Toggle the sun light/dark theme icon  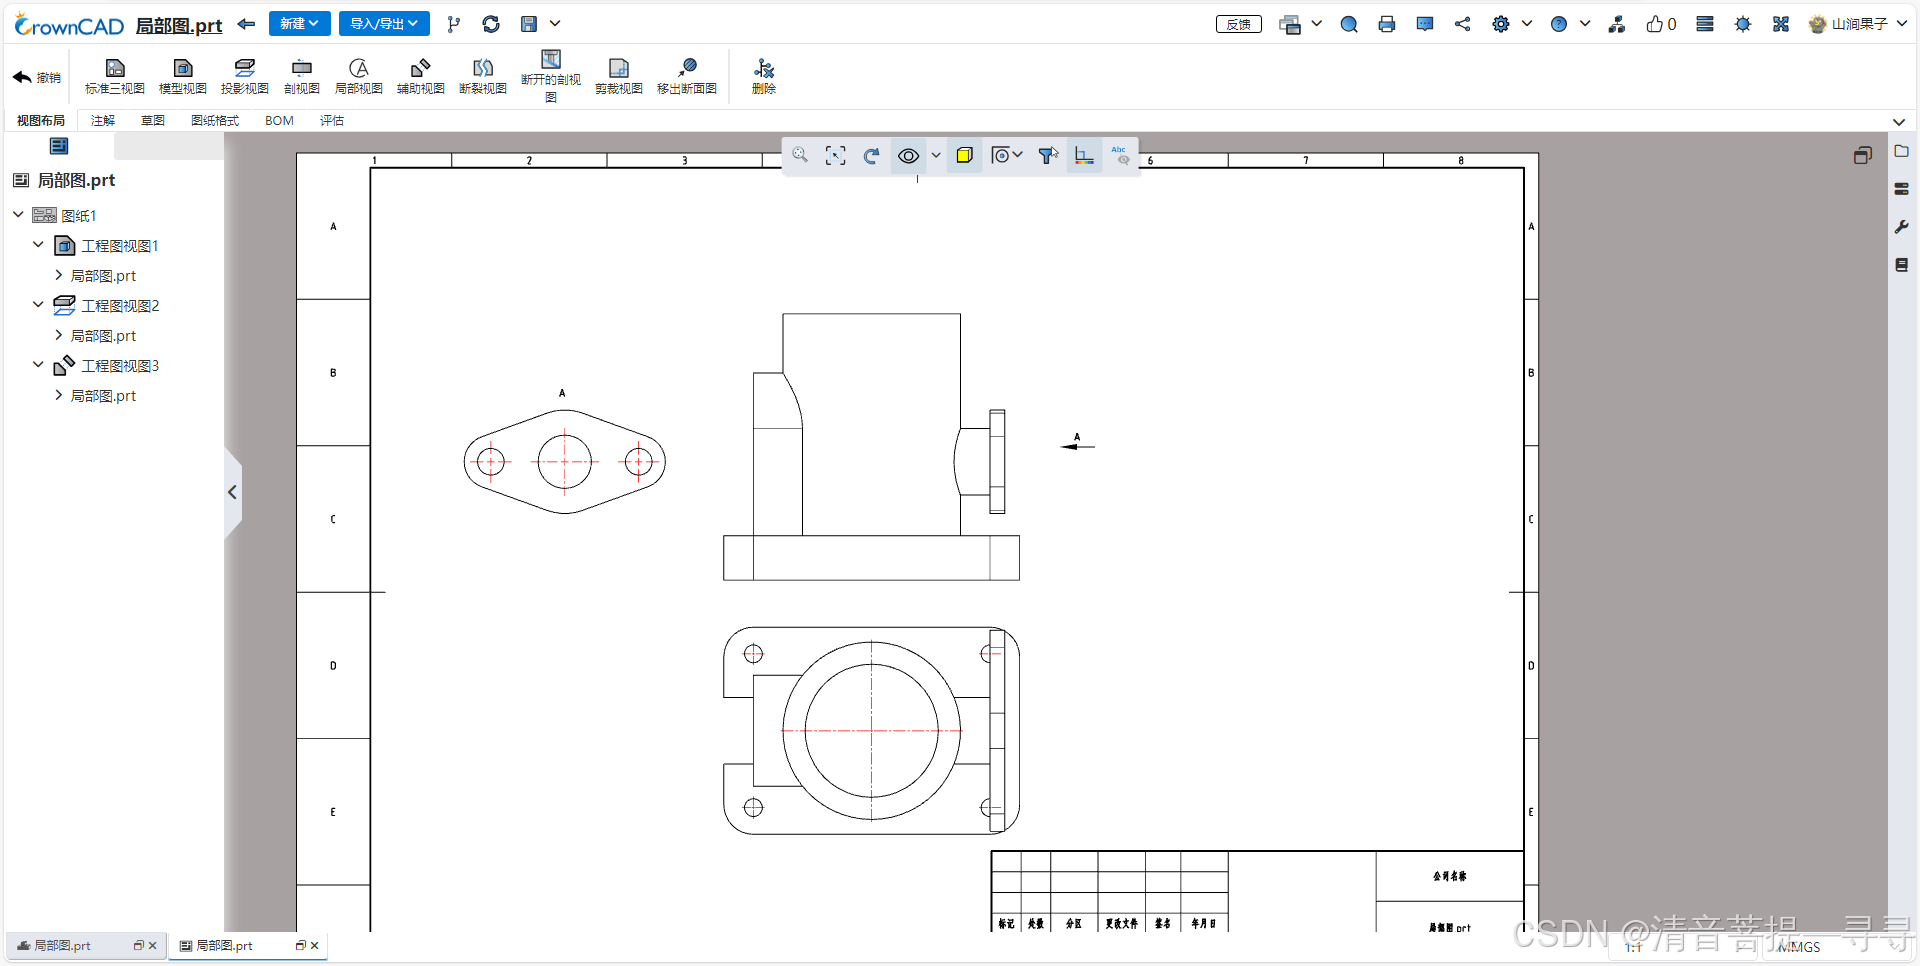click(x=1743, y=24)
